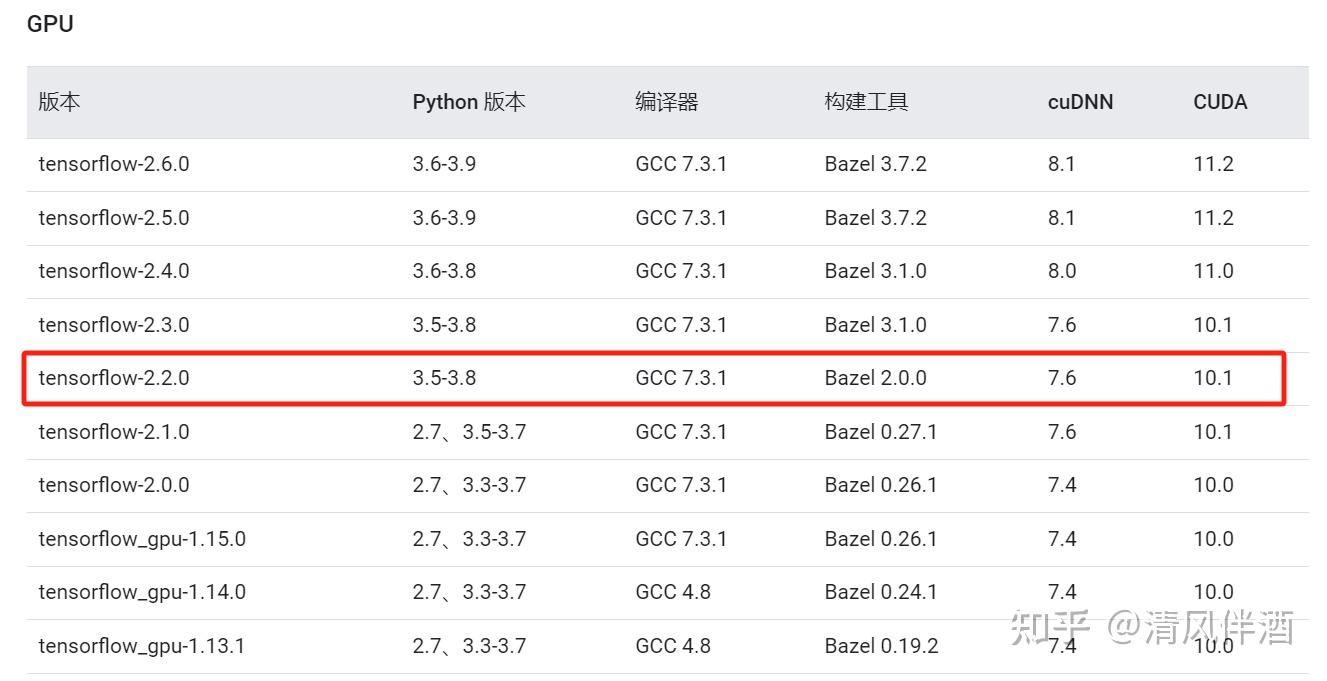Screen dimensions: 1327x681
Task: Click the cuDNN column header
Action: [1080, 102]
